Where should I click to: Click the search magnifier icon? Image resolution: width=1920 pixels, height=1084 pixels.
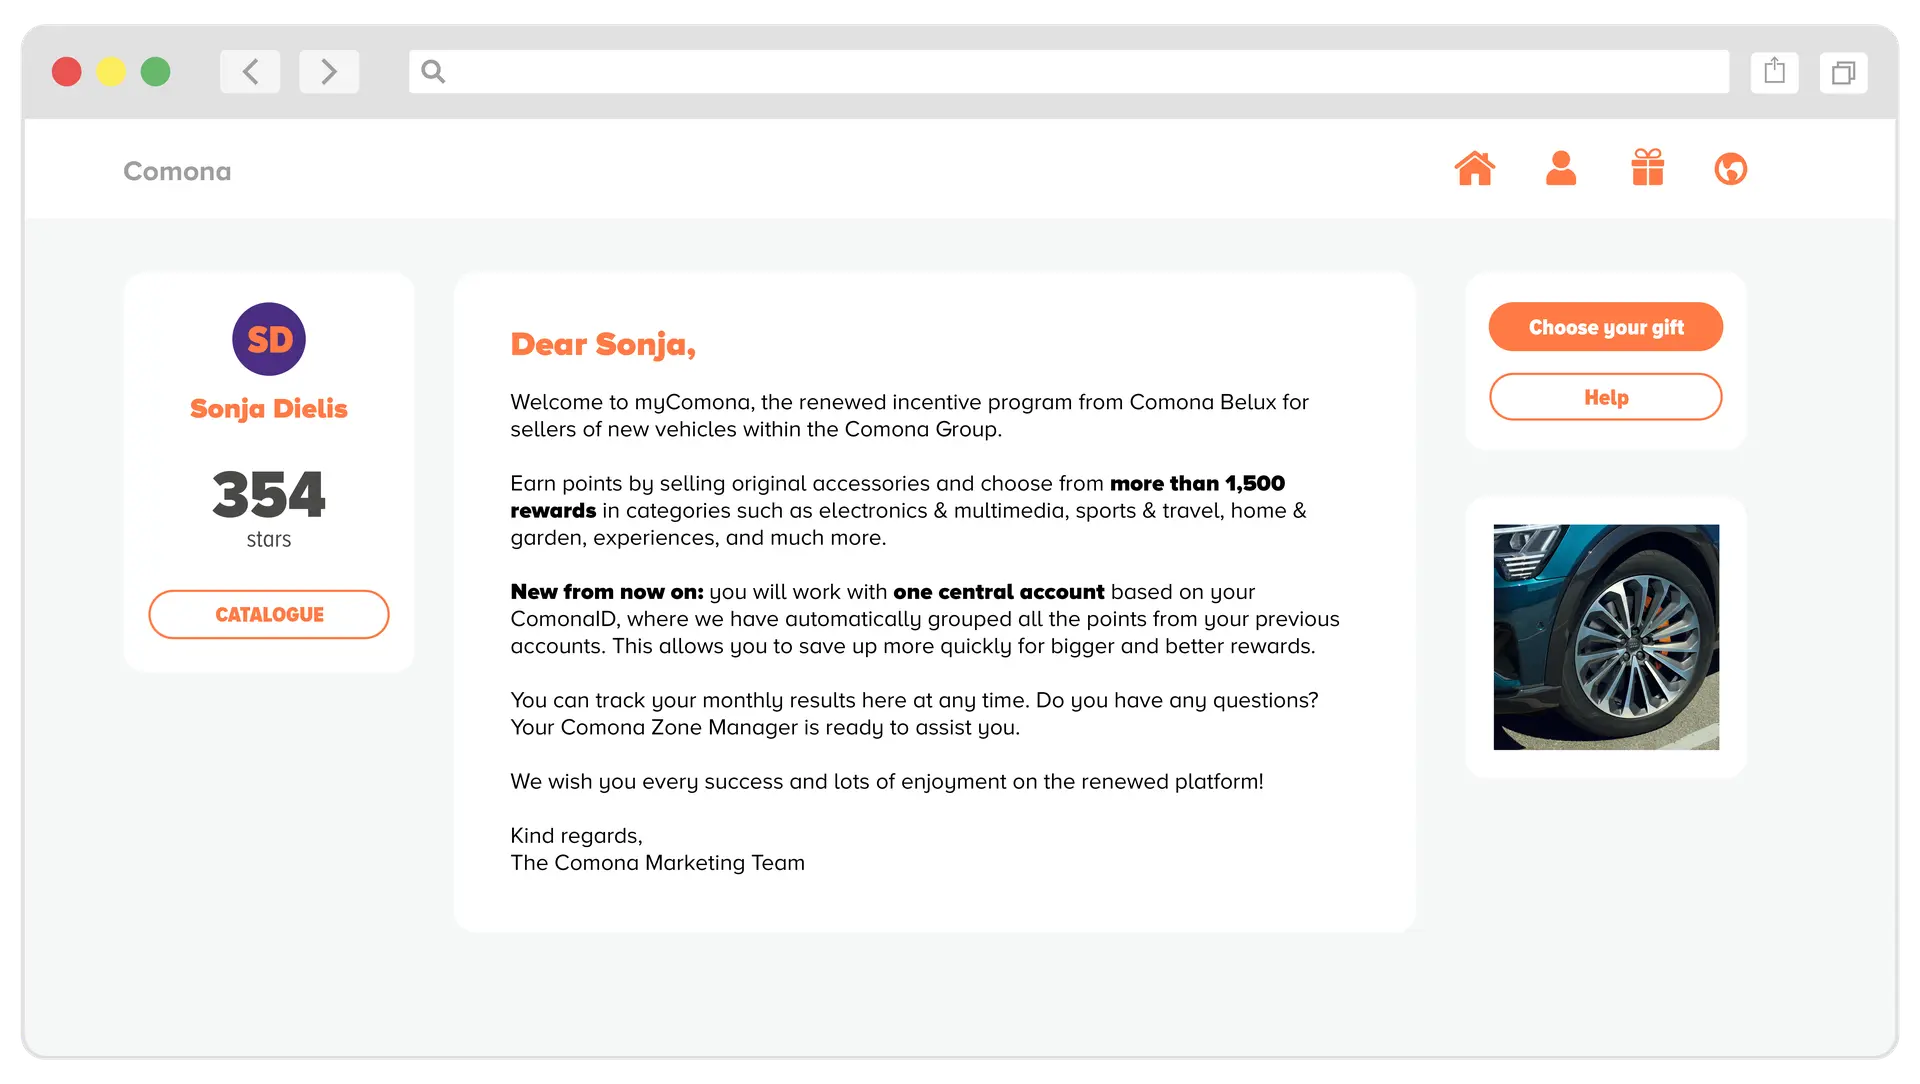(433, 72)
